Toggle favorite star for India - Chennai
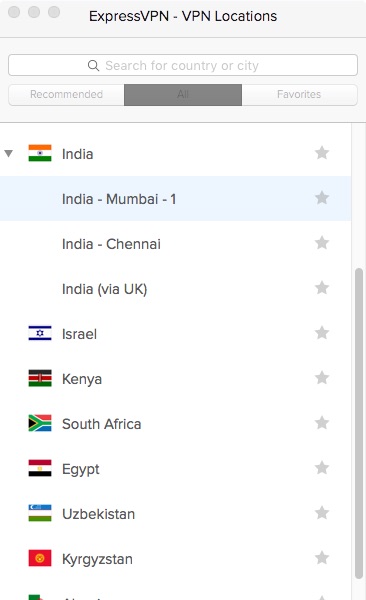The height and width of the screenshot is (600, 366). coord(322,243)
